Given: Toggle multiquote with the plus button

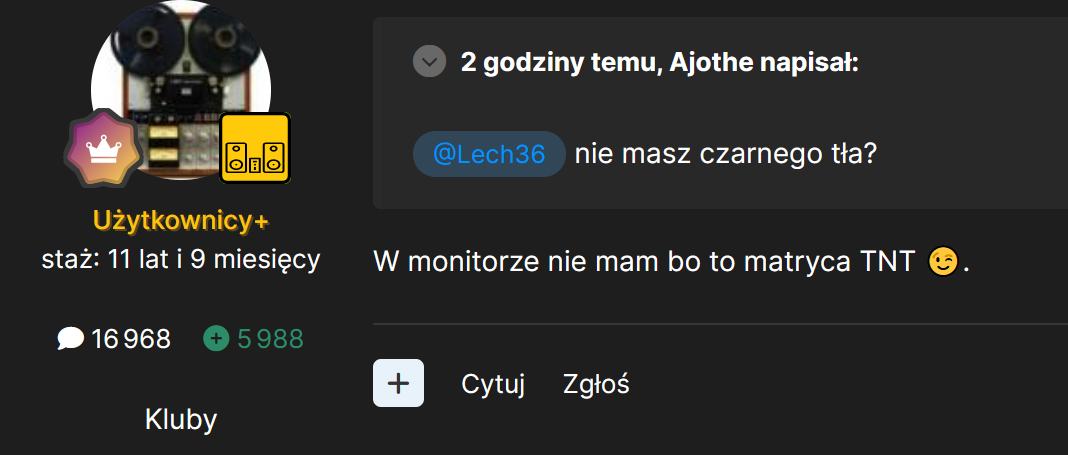Looking at the screenshot, I should click(x=398, y=383).
